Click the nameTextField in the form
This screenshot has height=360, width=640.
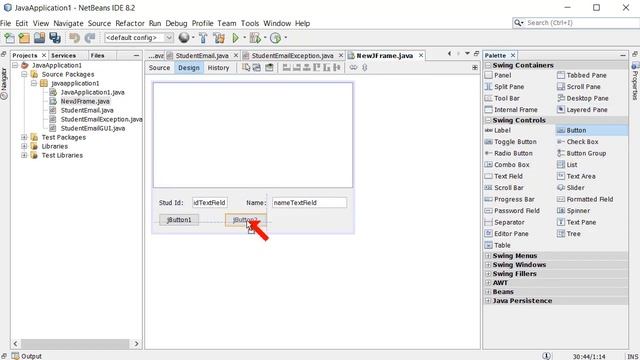(309, 202)
